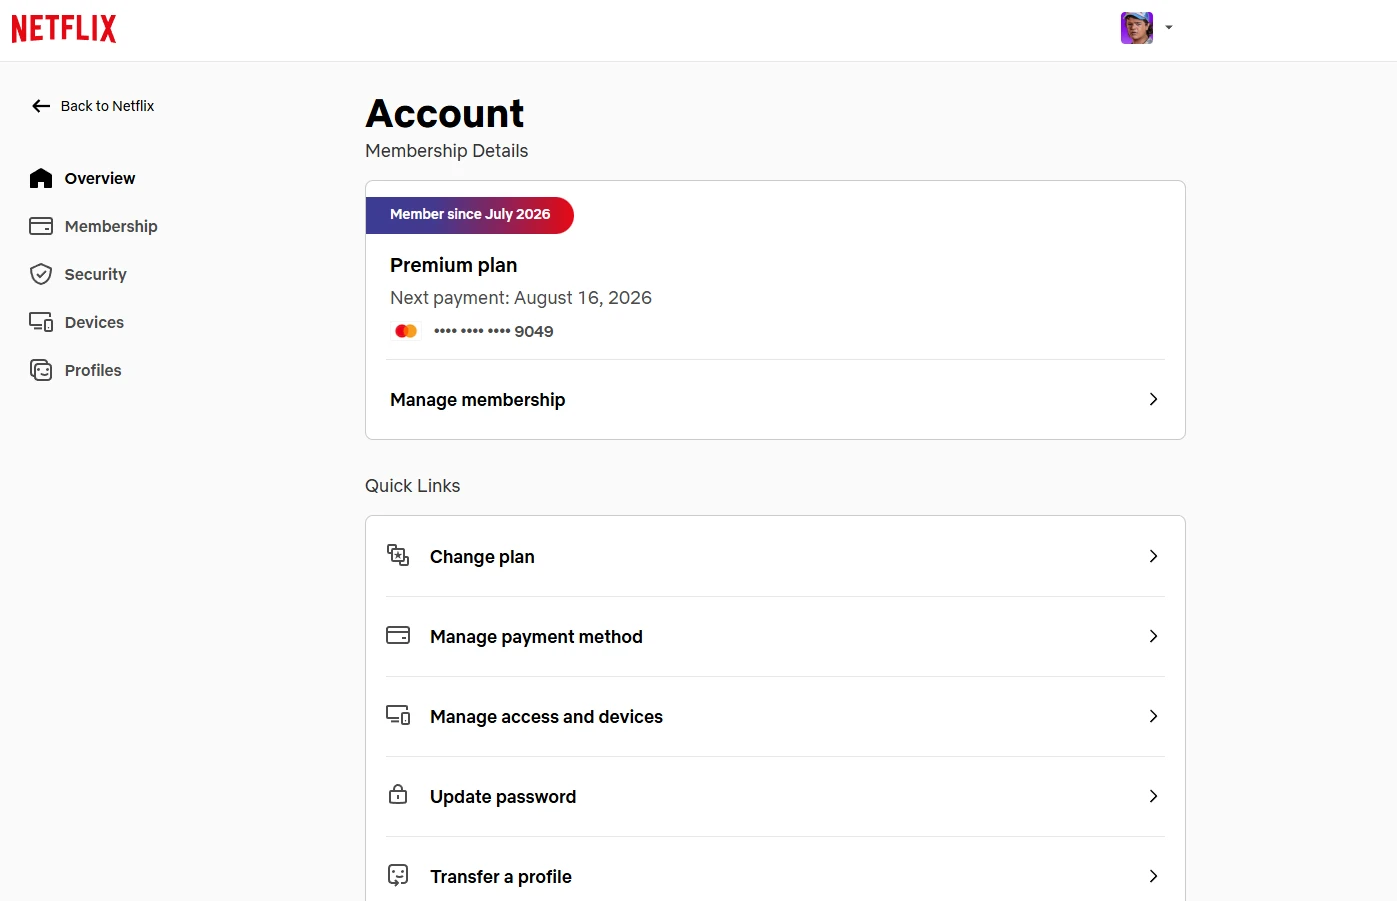The height and width of the screenshot is (901, 1397).
Task: Expand Manage membership with its chevron
Action: [1153, 399]
